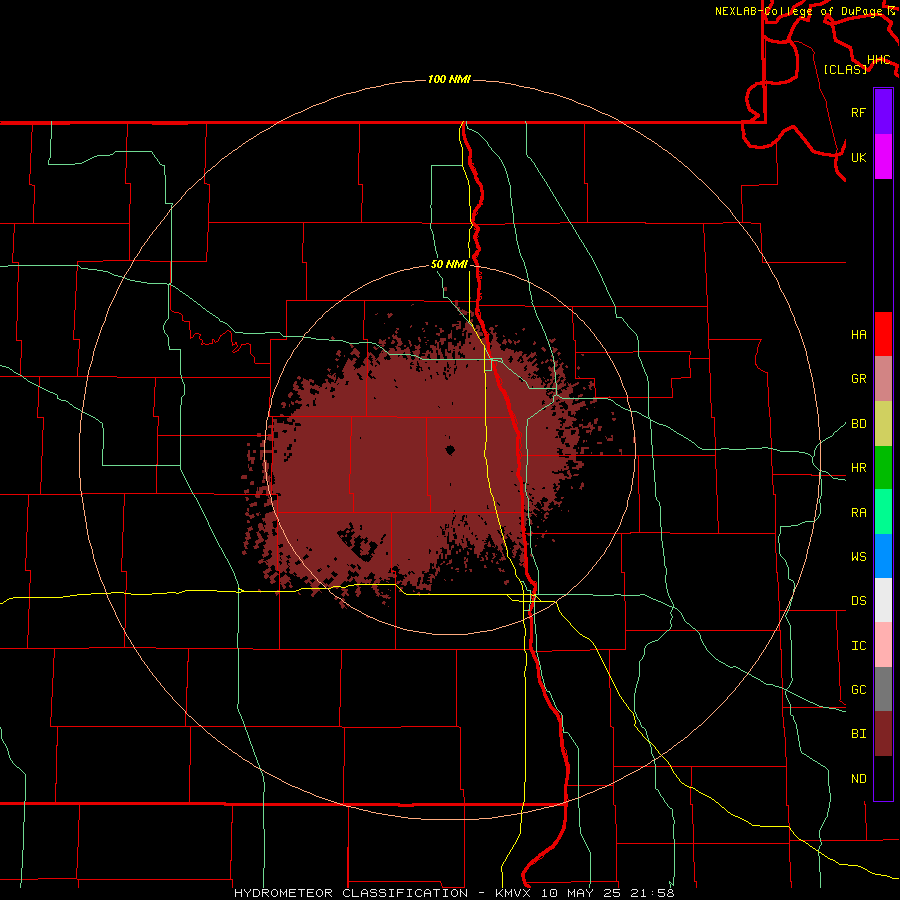This screenshot has height=900, width=900.
Task: Click the "BD" legend label
Action: click(858, 424)
